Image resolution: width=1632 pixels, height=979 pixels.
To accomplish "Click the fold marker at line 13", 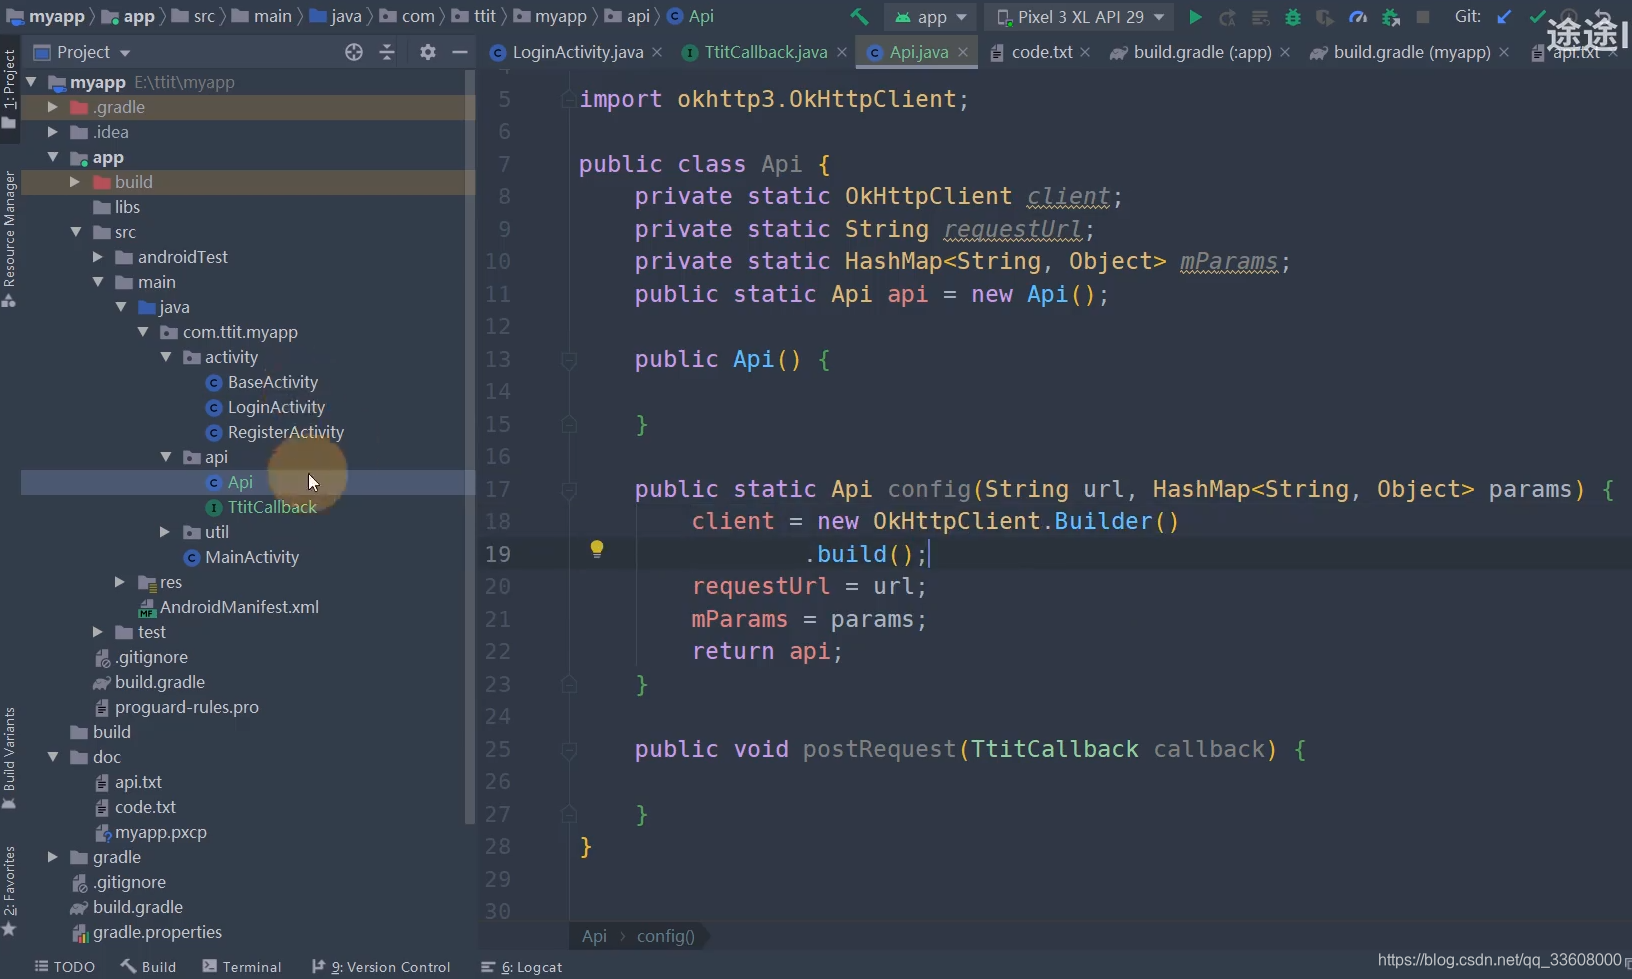I will [569, 360].
